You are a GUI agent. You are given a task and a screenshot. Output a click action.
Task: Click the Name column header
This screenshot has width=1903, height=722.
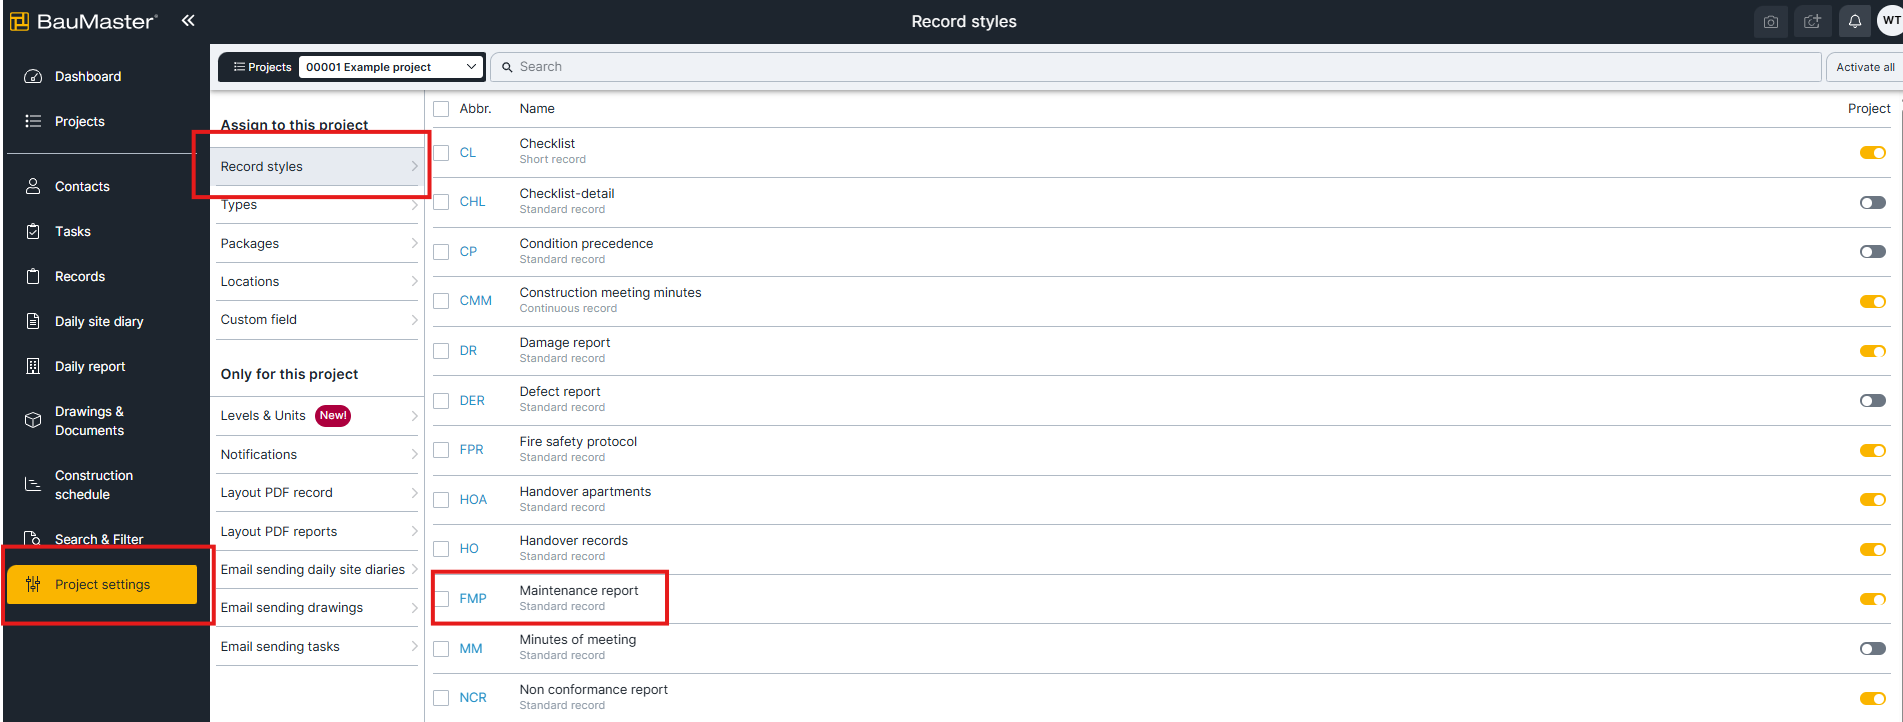(537, 109)
